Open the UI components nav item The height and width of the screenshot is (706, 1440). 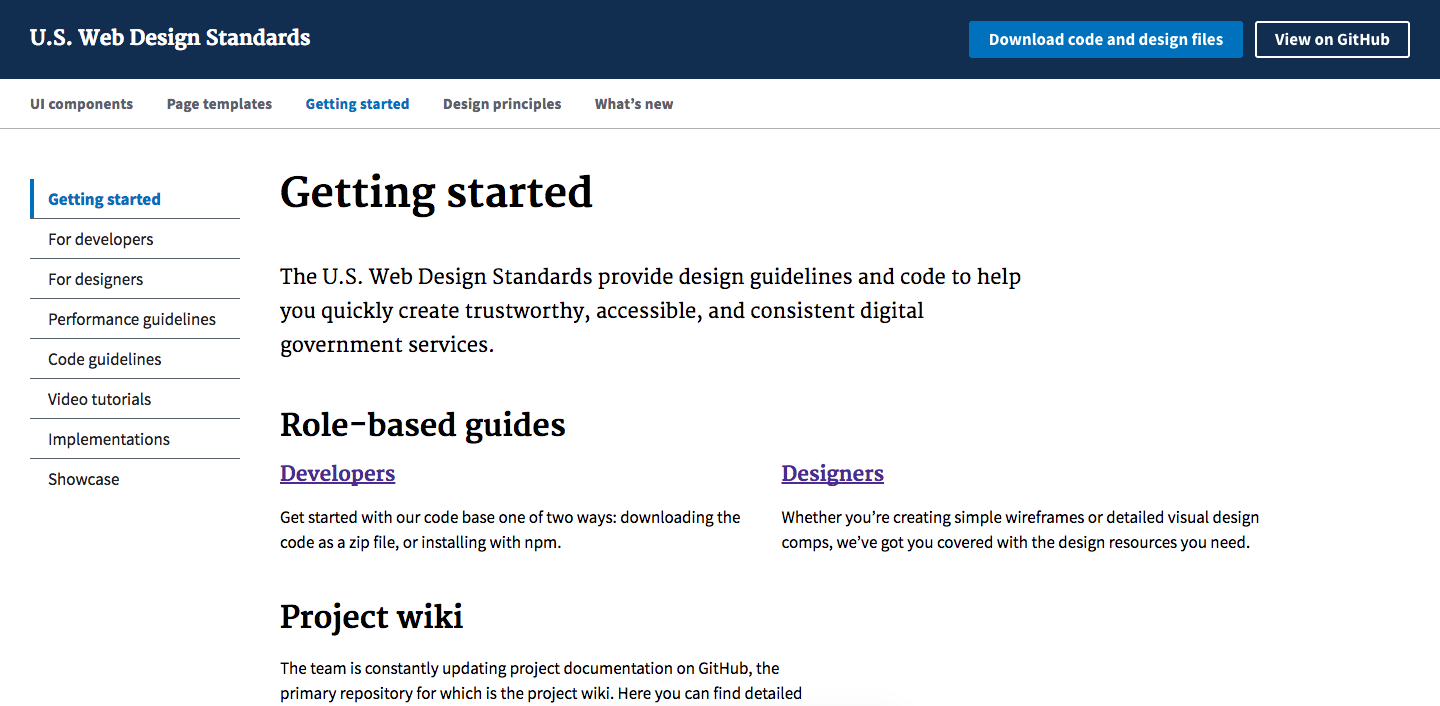[81, 104]
